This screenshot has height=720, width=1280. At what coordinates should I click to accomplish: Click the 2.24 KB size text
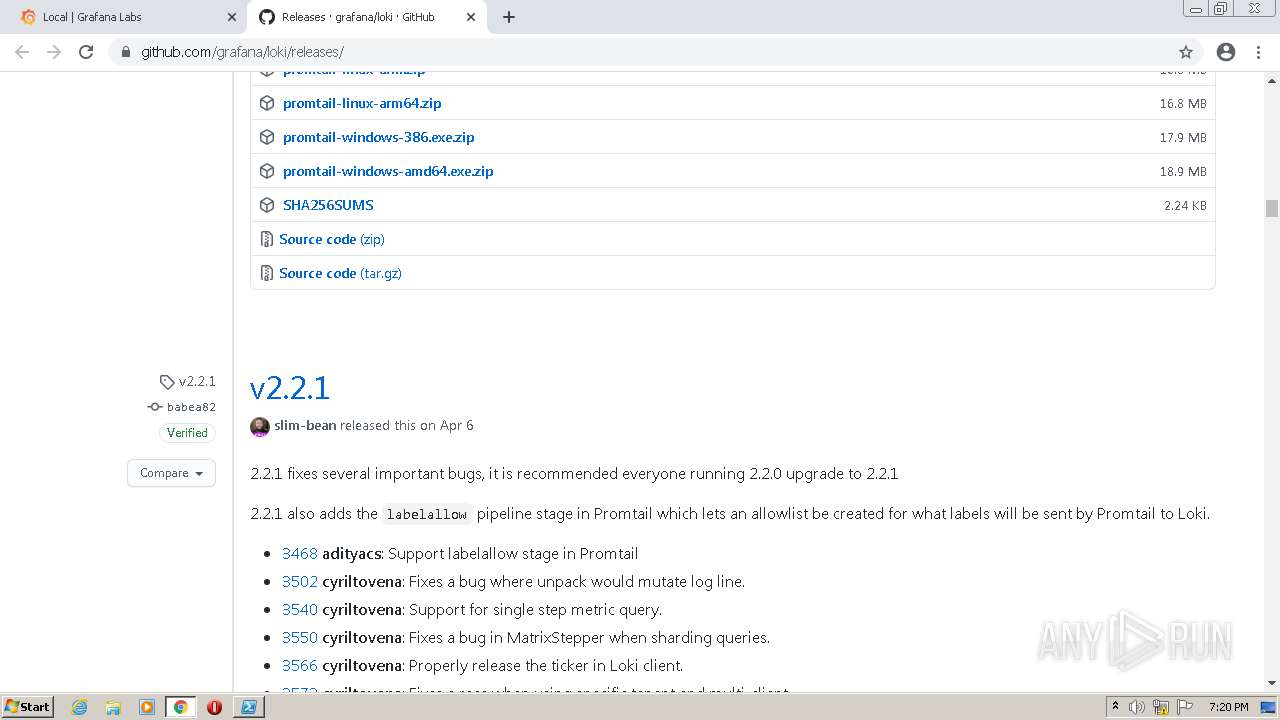point(1185,205)
